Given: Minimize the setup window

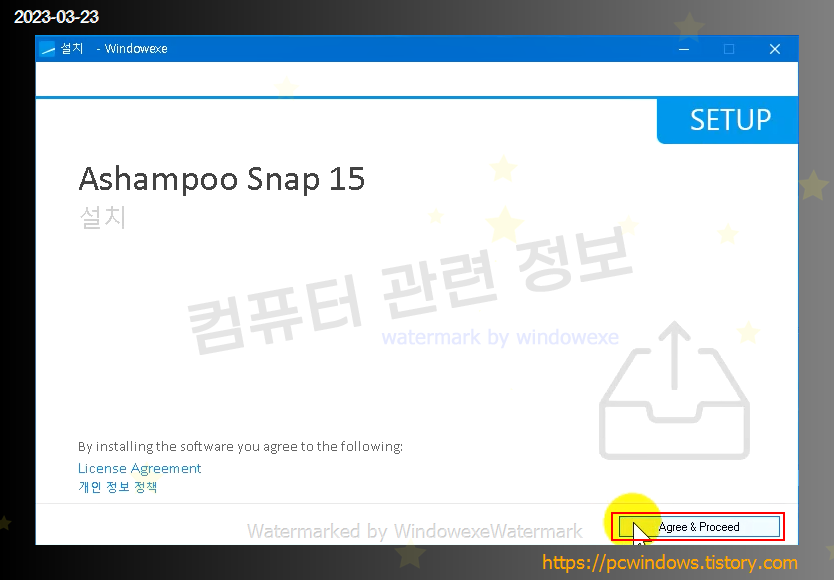Looking at the screenshot, I should [x=684, y=49].
